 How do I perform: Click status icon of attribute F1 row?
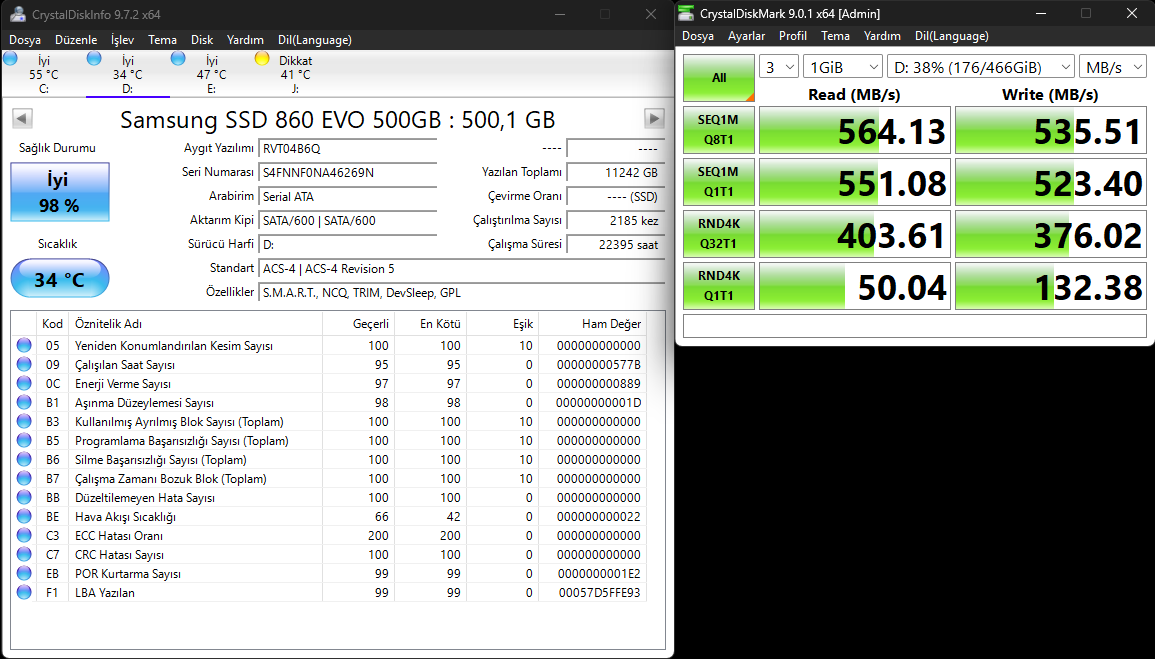[x=24, y=593]
